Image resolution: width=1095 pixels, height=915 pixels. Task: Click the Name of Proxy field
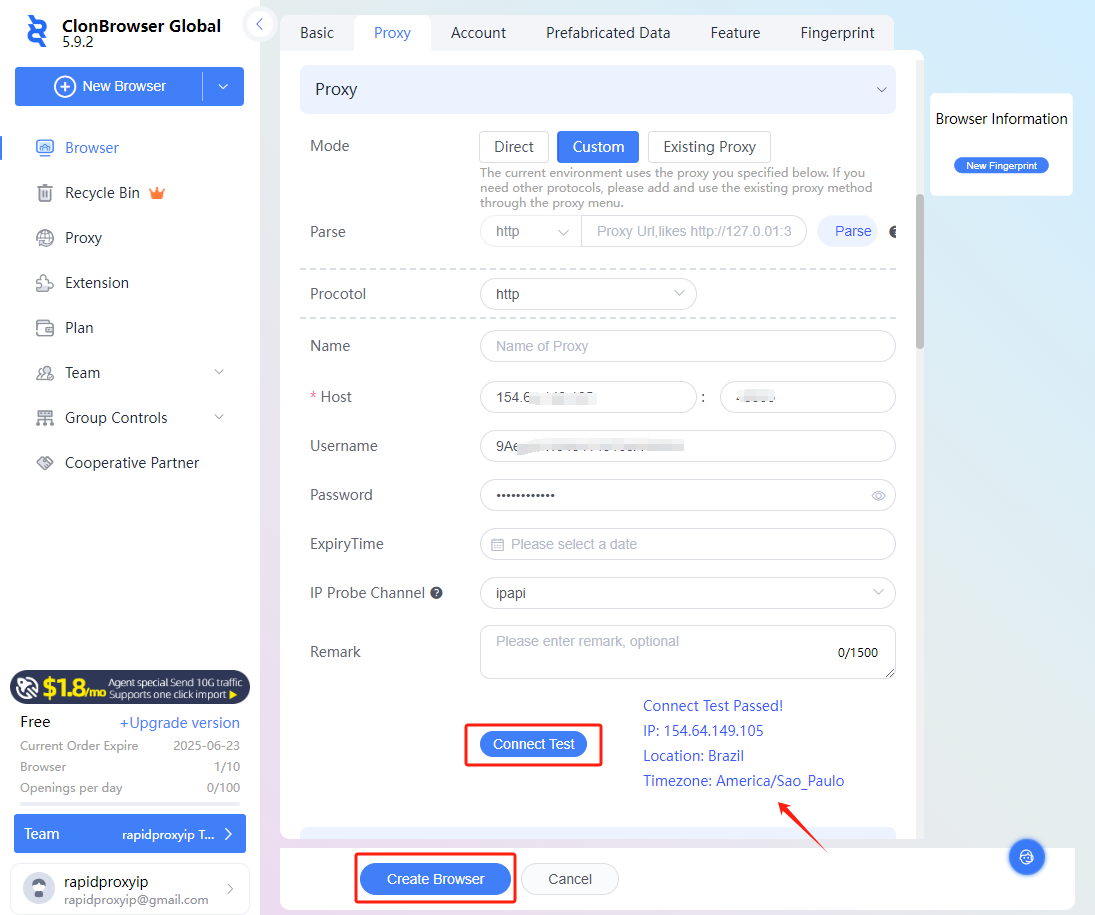click(x=688, y=346)
